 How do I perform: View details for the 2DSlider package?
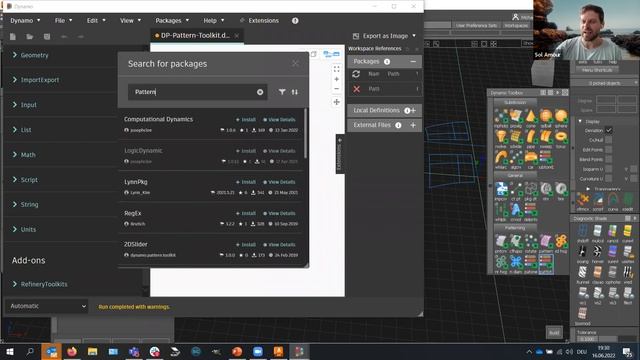(x=280, y=244)
